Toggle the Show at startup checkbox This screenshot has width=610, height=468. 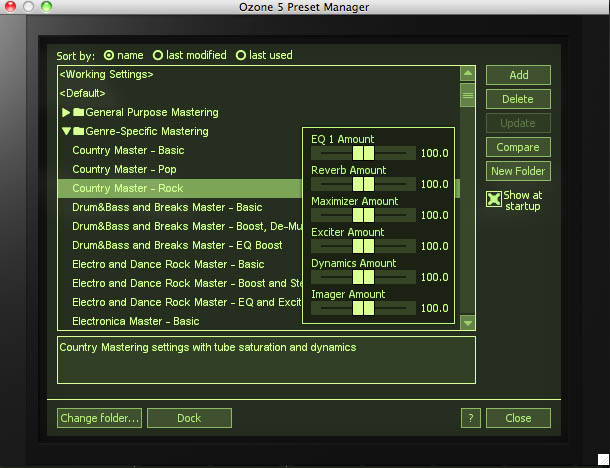tap(493, 199)
